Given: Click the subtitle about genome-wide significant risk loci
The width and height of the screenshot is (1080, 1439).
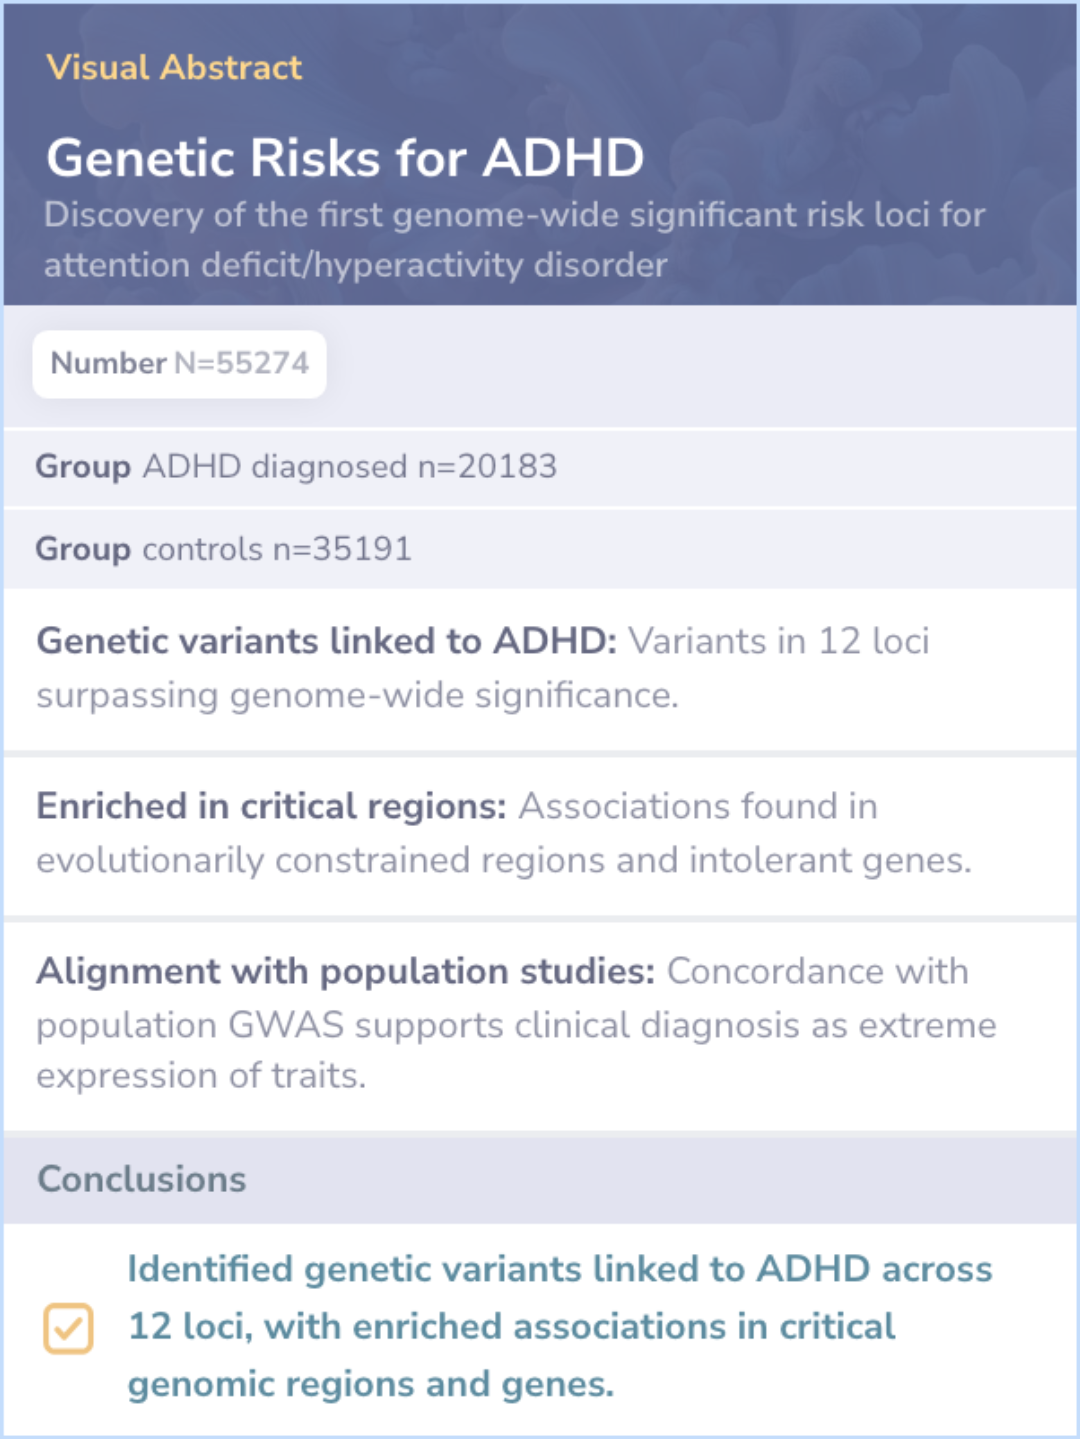Looking at the screenshot, I should 515,239.
